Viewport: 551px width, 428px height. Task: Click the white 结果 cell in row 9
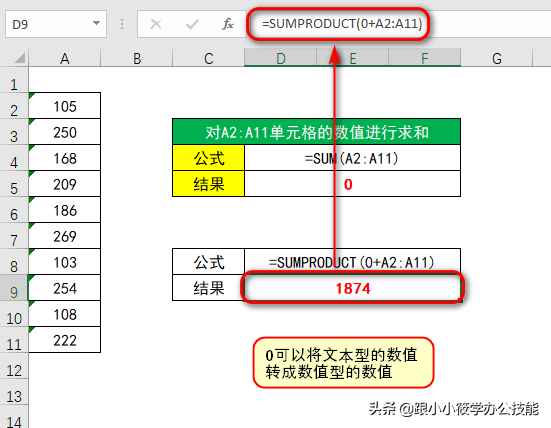pos(208,288)
